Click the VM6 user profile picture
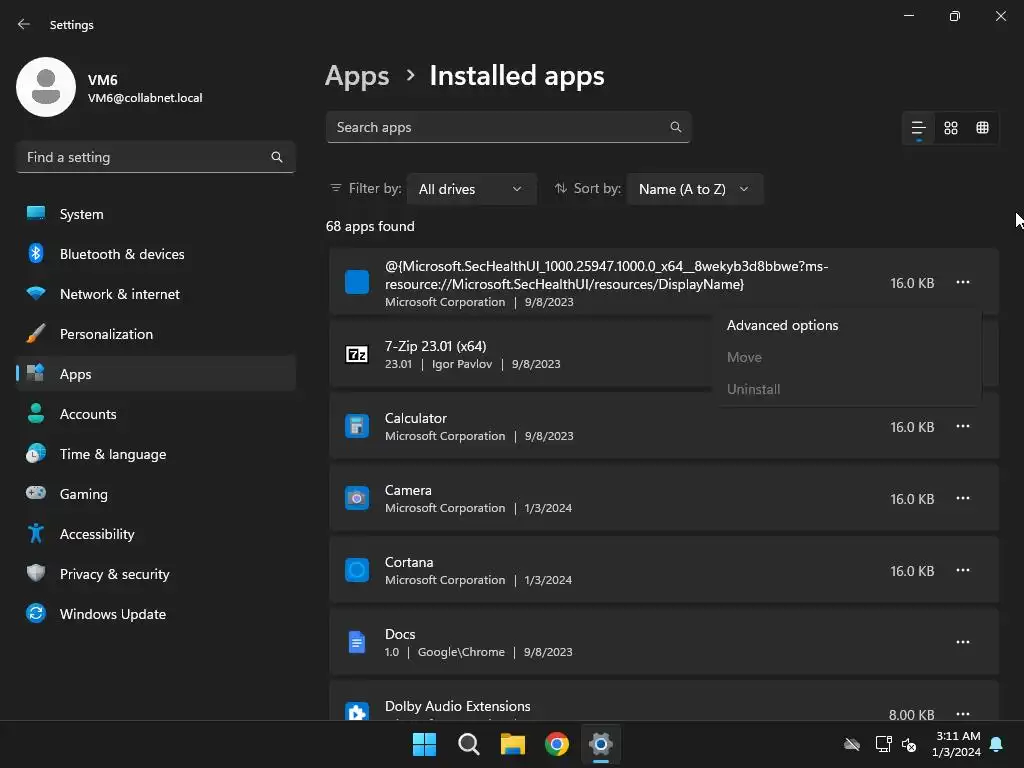This screenshot has width=1024, height=768. [x=46, y=87]
